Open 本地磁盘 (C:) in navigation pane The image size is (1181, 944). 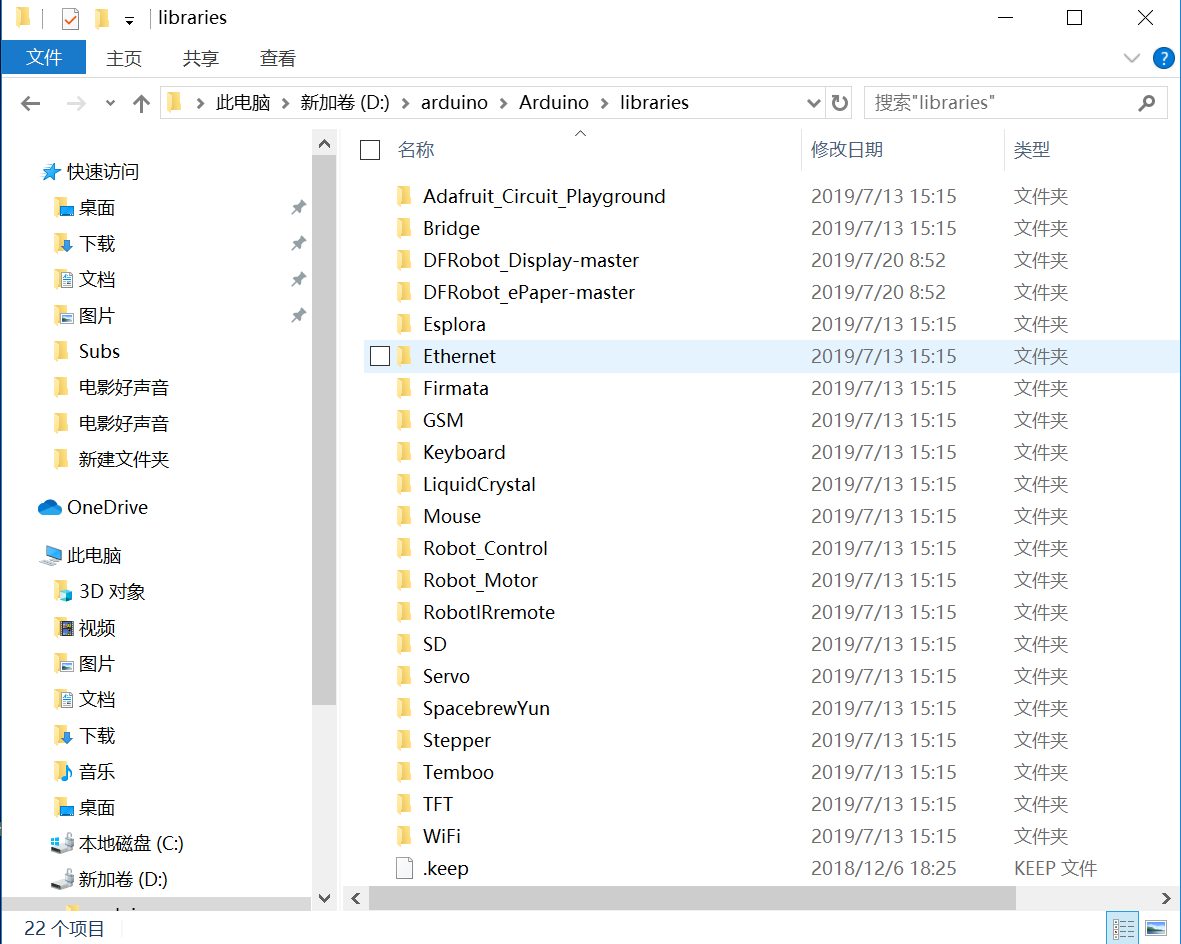click(x=131, y=844)
